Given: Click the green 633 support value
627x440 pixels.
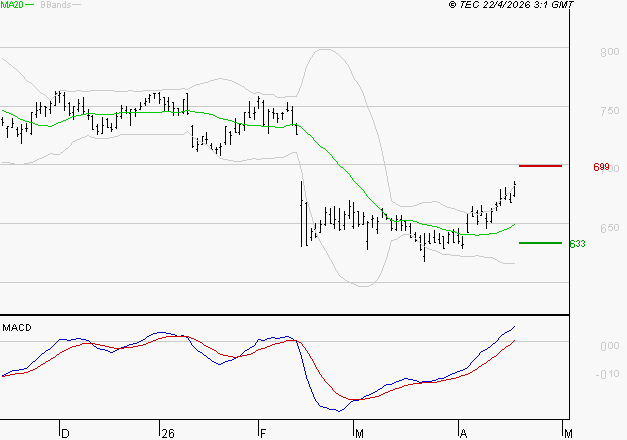Looking at the screenshot, I should [577, 244].
